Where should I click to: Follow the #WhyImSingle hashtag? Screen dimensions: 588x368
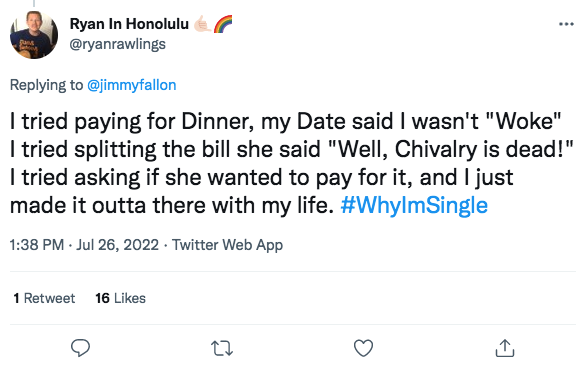(414, 206)
